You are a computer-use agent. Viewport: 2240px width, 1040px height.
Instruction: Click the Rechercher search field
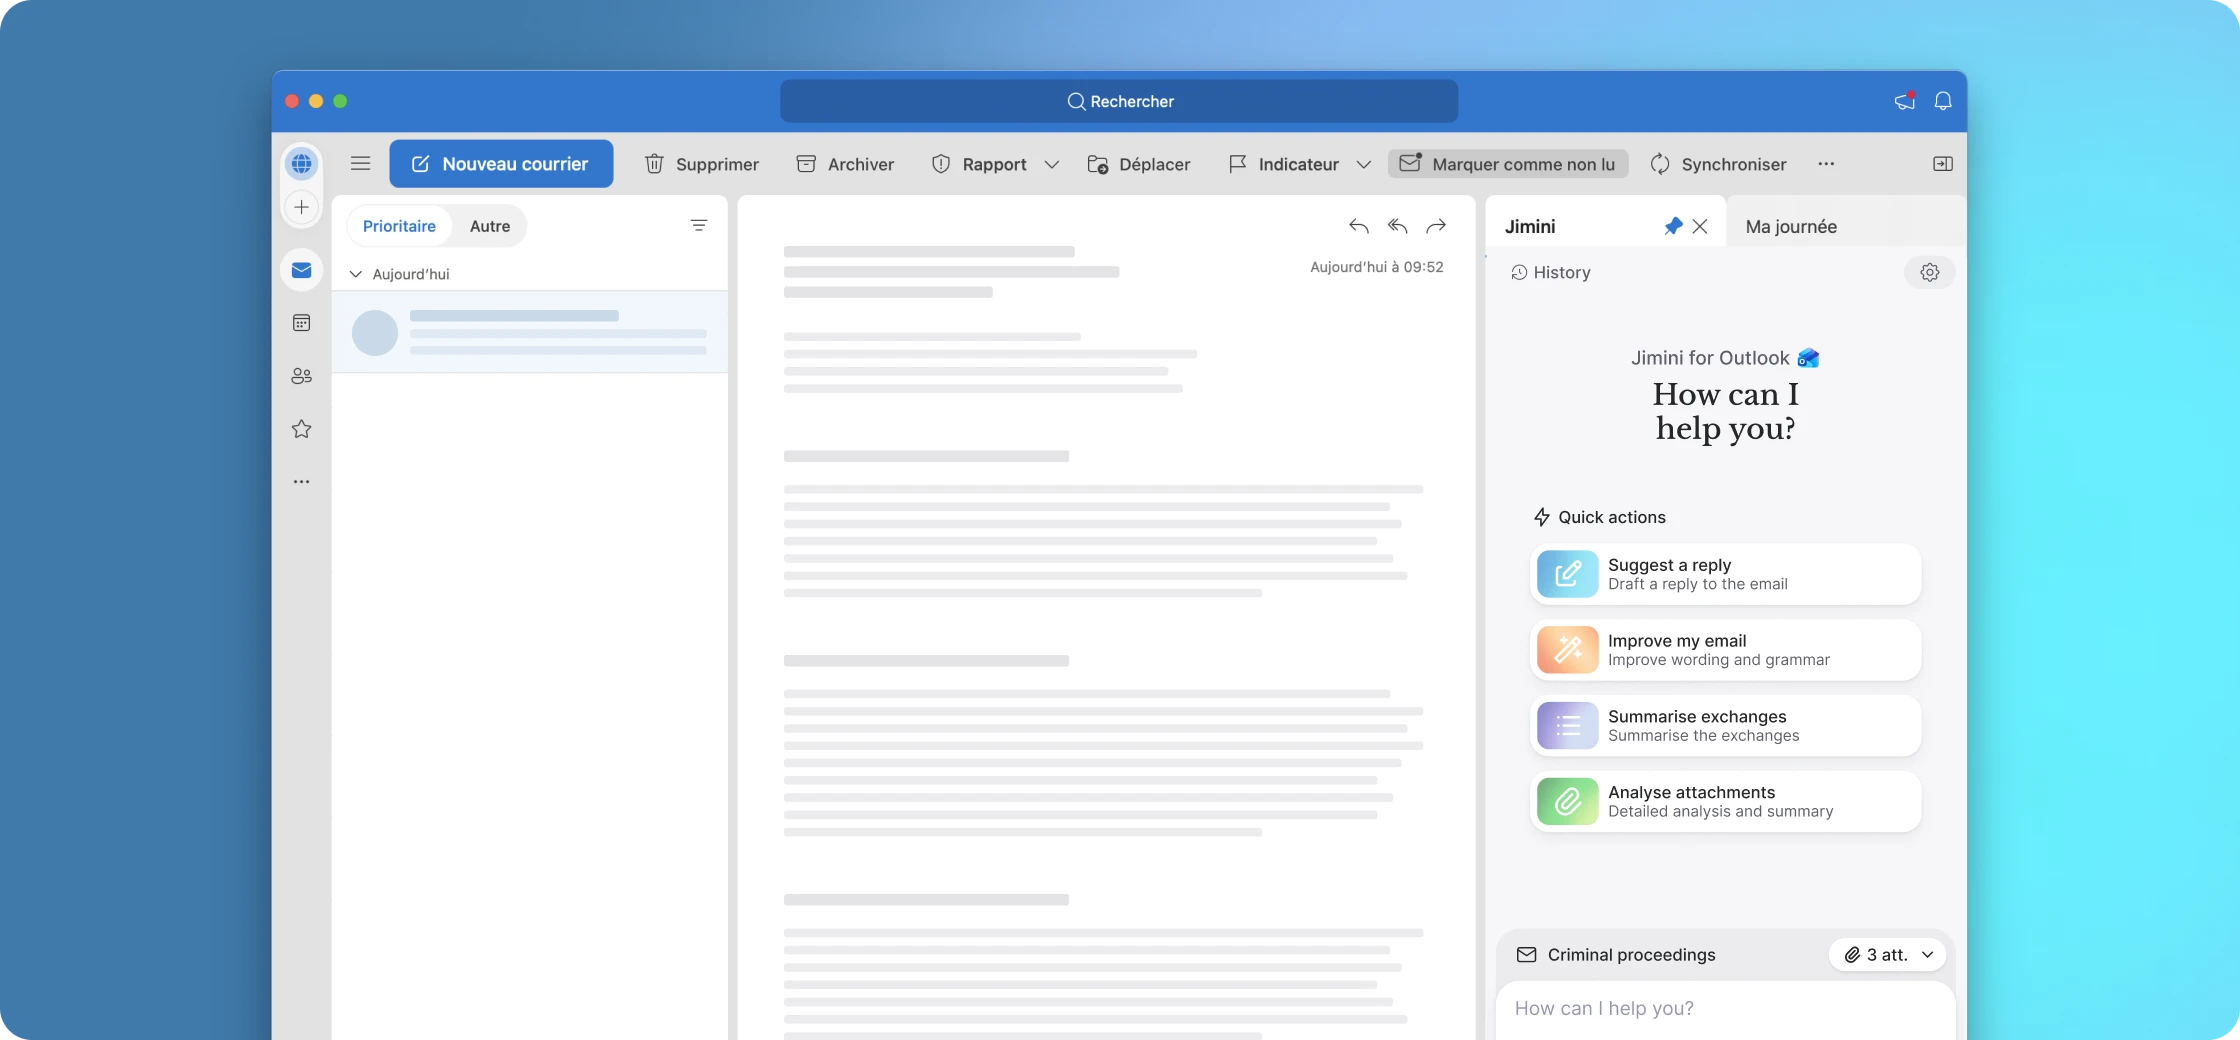coord(1119,101)
